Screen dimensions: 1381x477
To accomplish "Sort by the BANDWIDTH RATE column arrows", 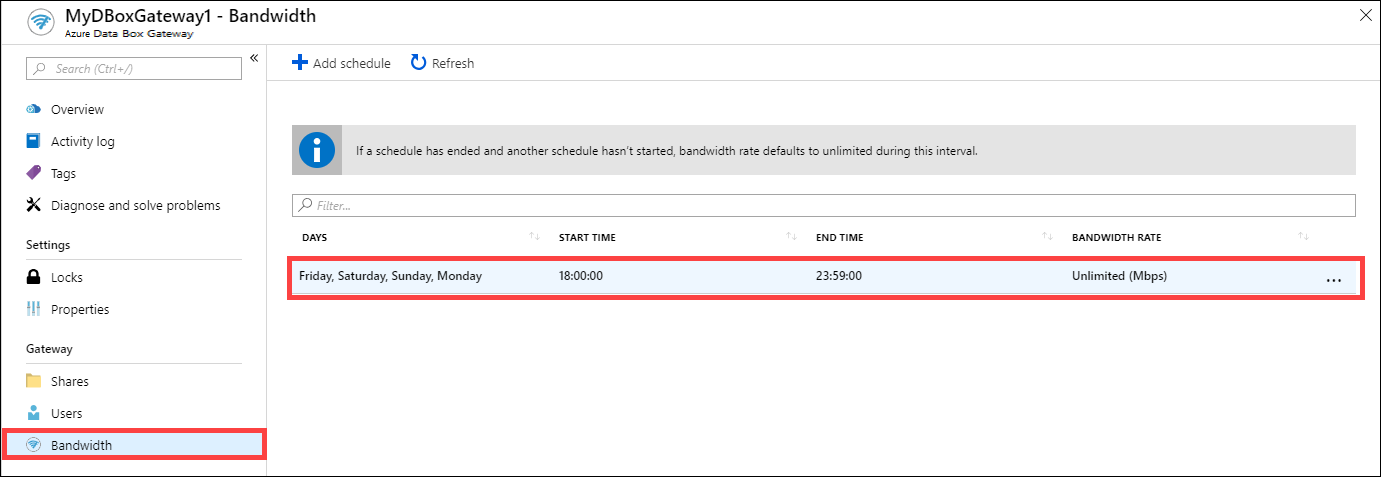I will tap(1303, 237).
